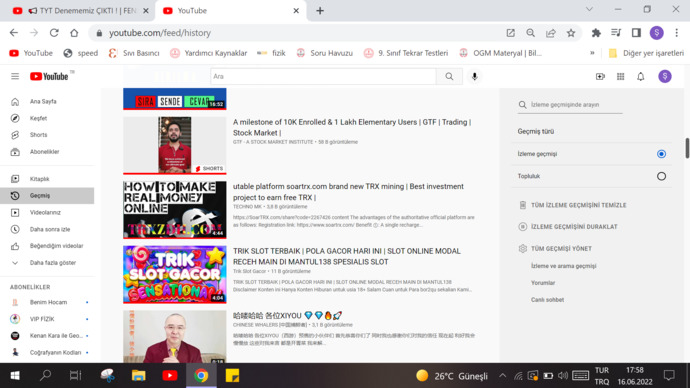Go back with the browser arrow
Viewport: 690px width, 388px height.
pyautogui.click(x=14, y=33)
